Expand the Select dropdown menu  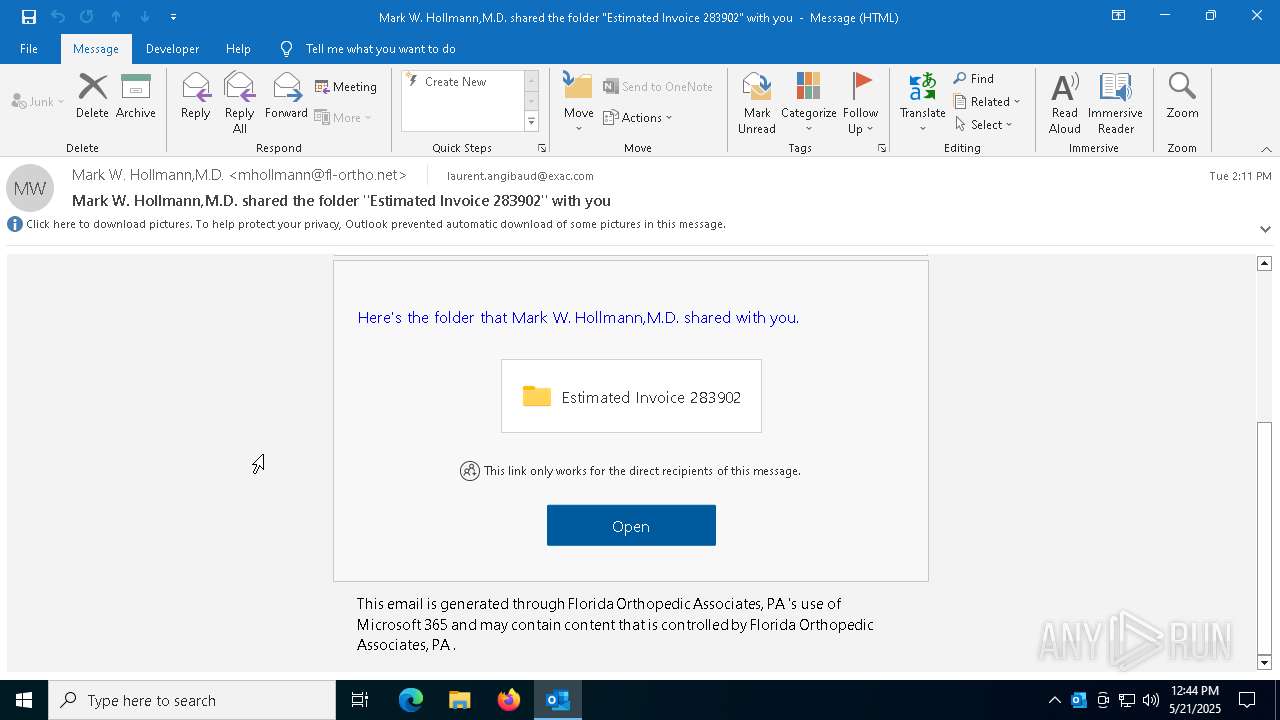984,125
